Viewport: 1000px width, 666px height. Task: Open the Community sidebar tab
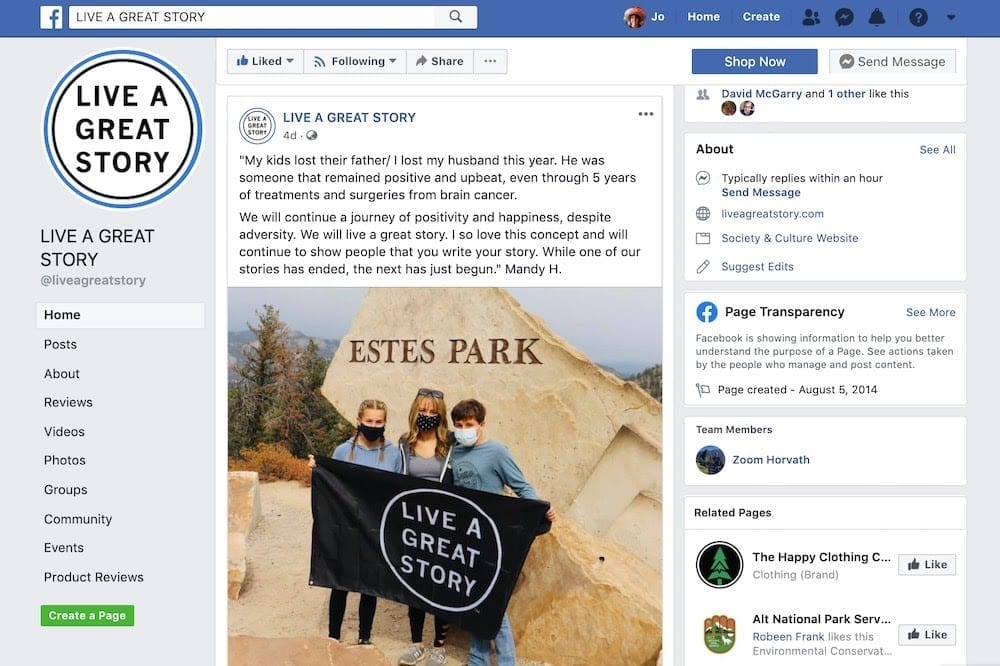pos(78,519)
